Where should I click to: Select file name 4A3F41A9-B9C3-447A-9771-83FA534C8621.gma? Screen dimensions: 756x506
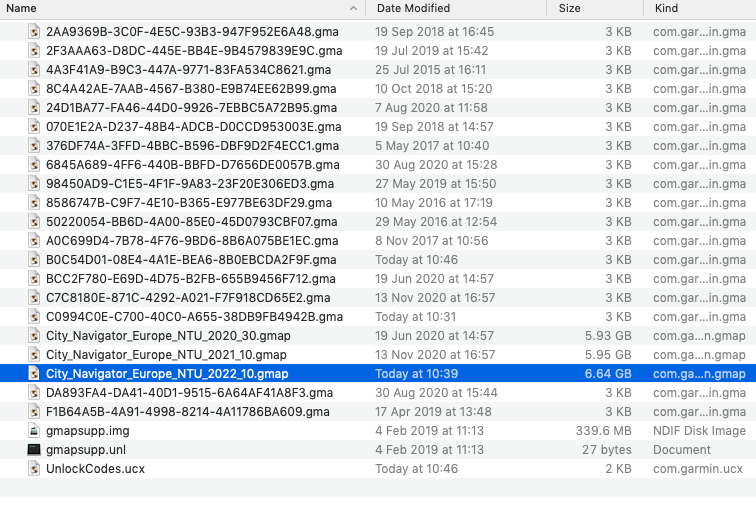click(x=189, y=70)
